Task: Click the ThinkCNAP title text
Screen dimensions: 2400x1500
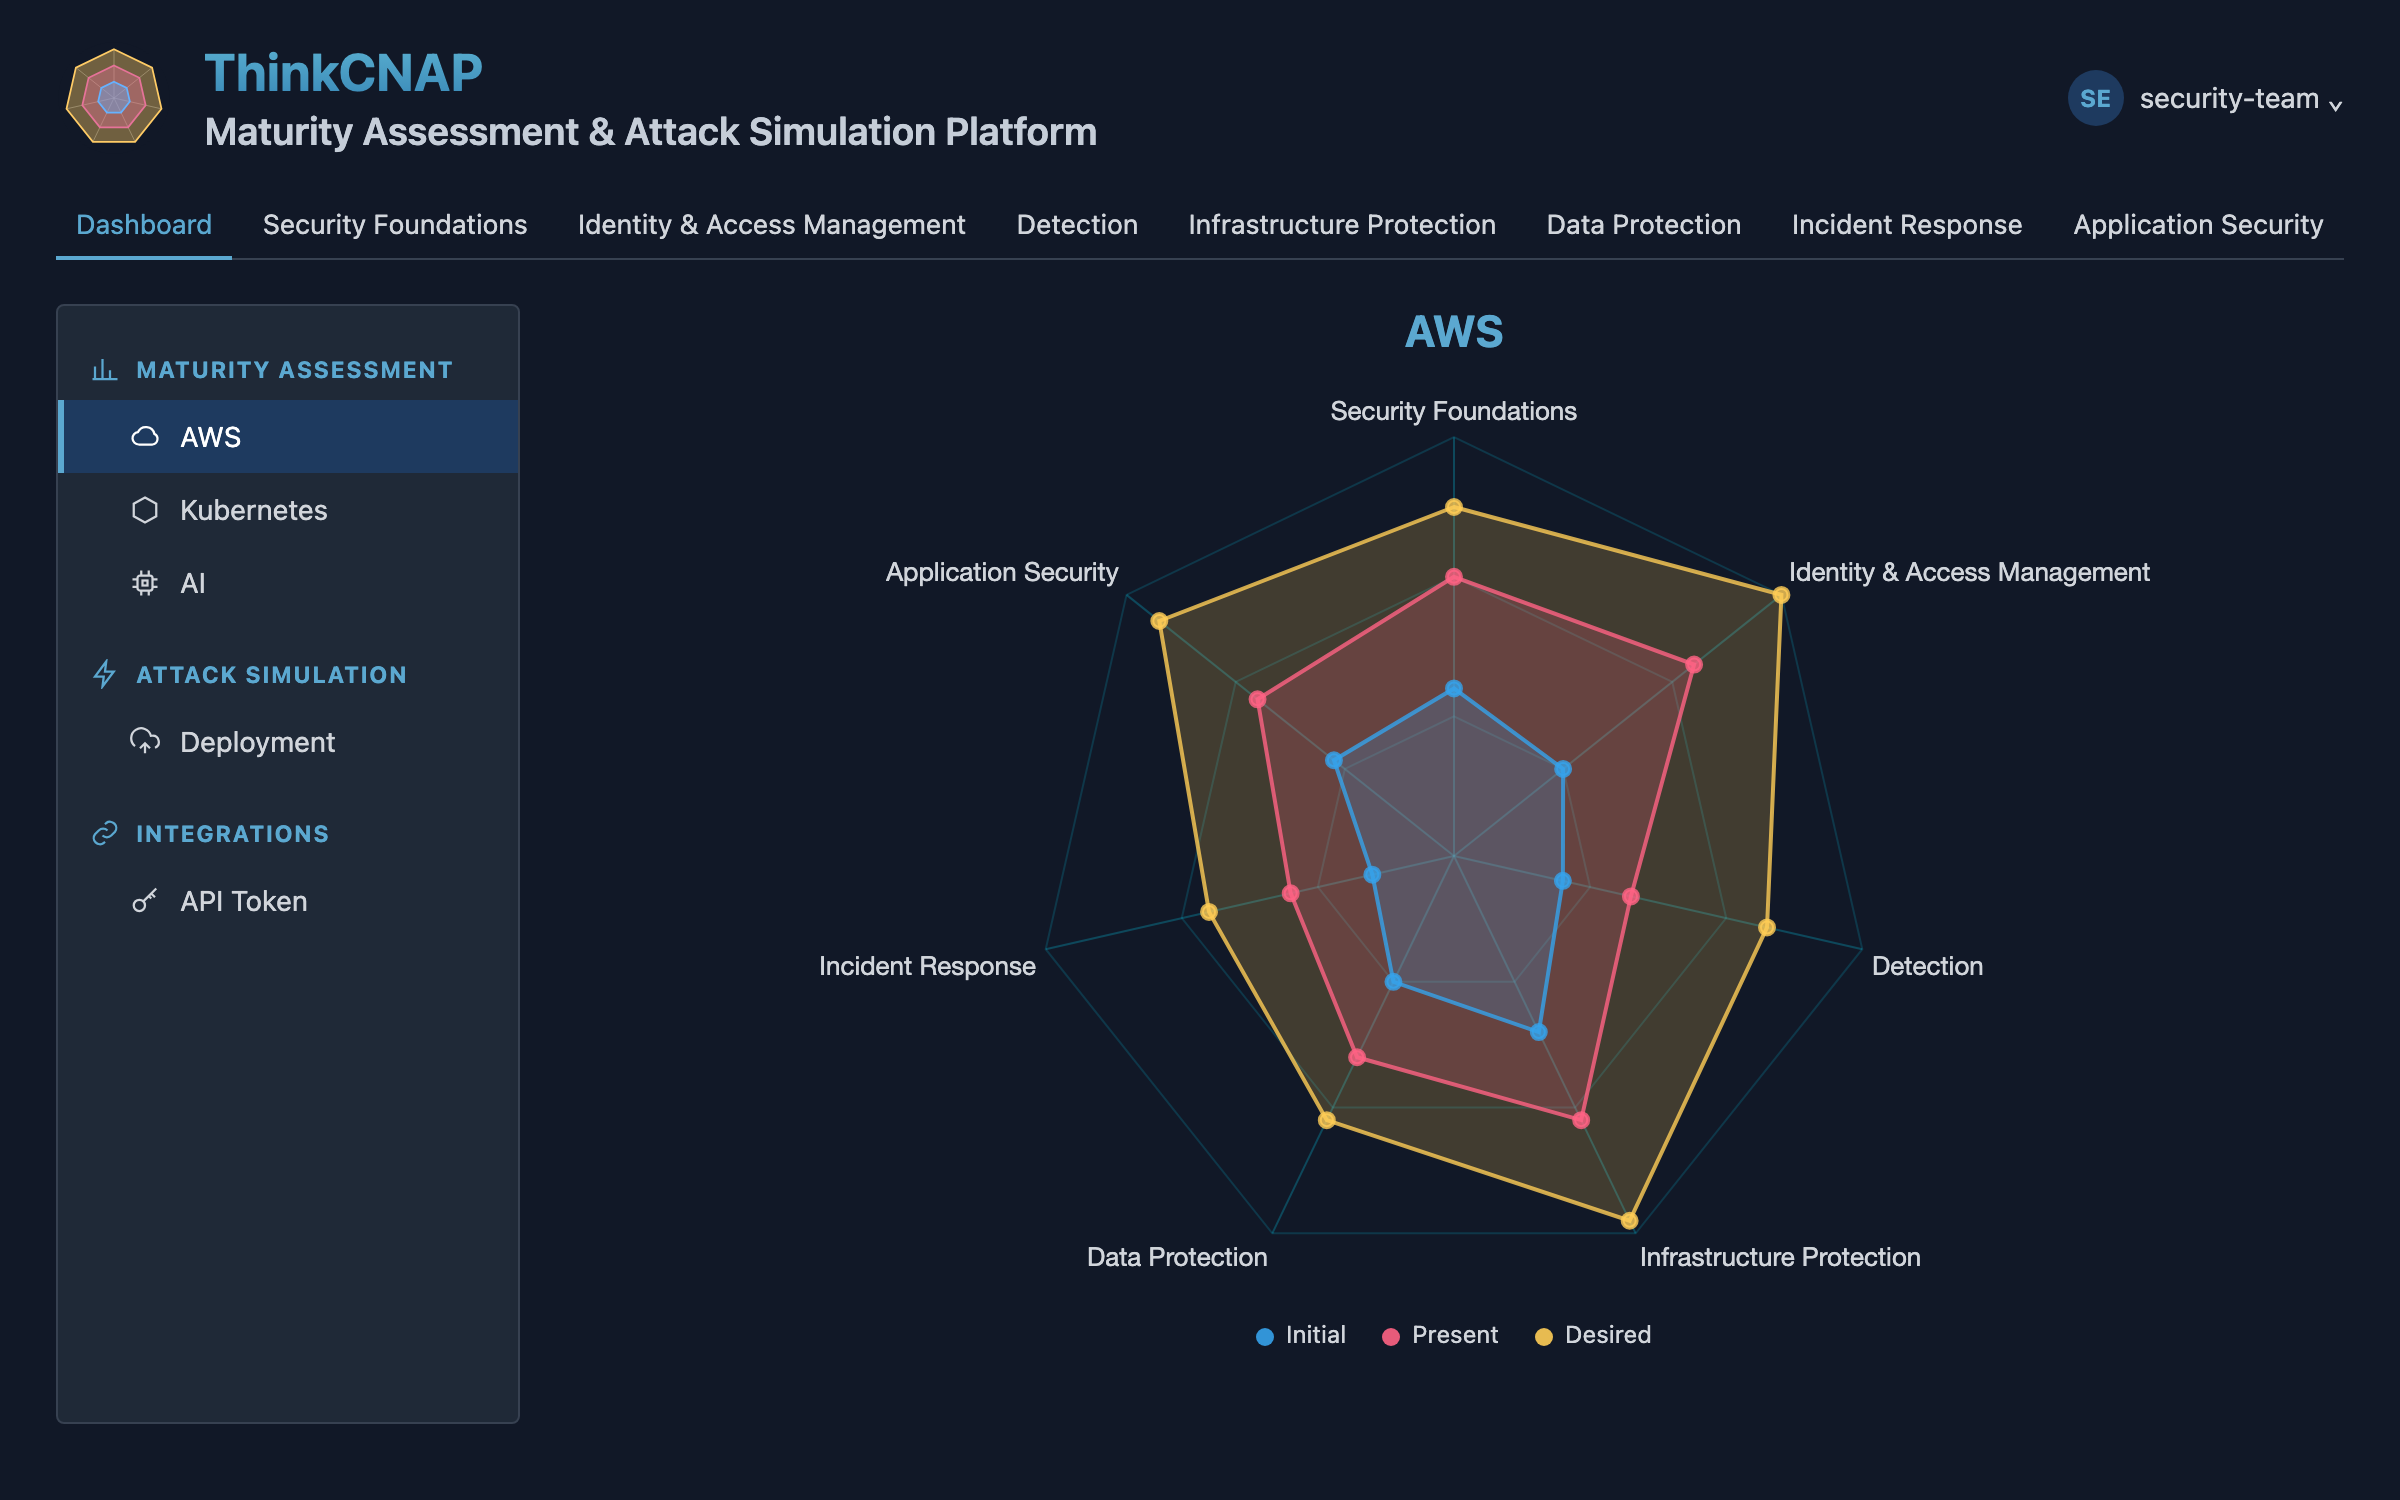Action: 343,73
